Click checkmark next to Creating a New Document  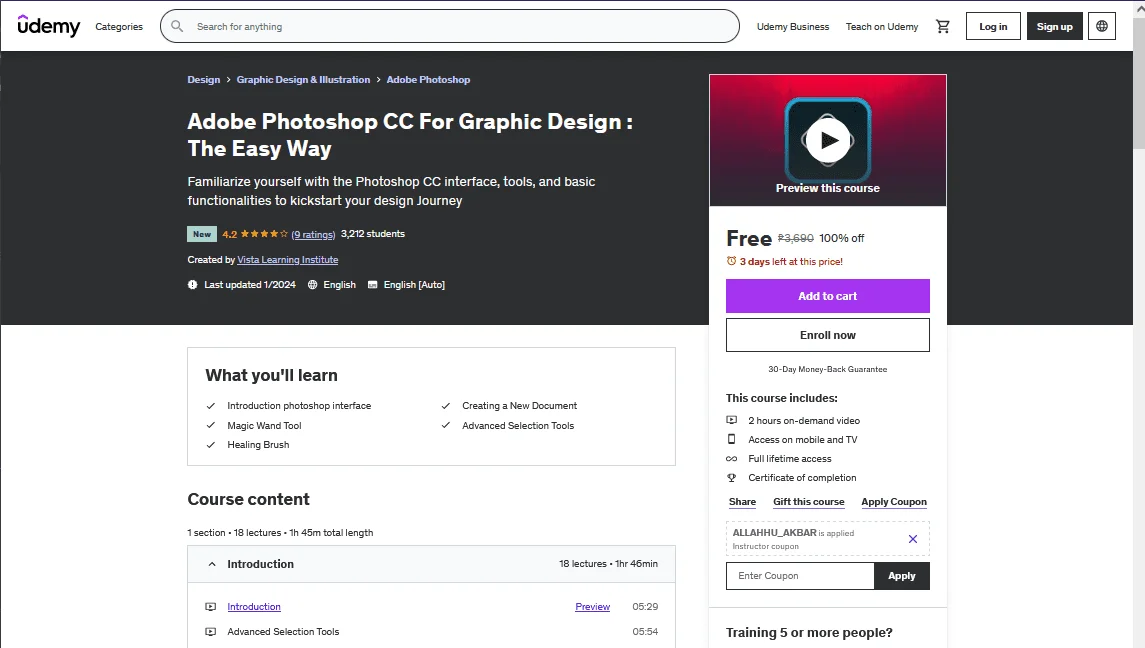(x=445, y=405)
